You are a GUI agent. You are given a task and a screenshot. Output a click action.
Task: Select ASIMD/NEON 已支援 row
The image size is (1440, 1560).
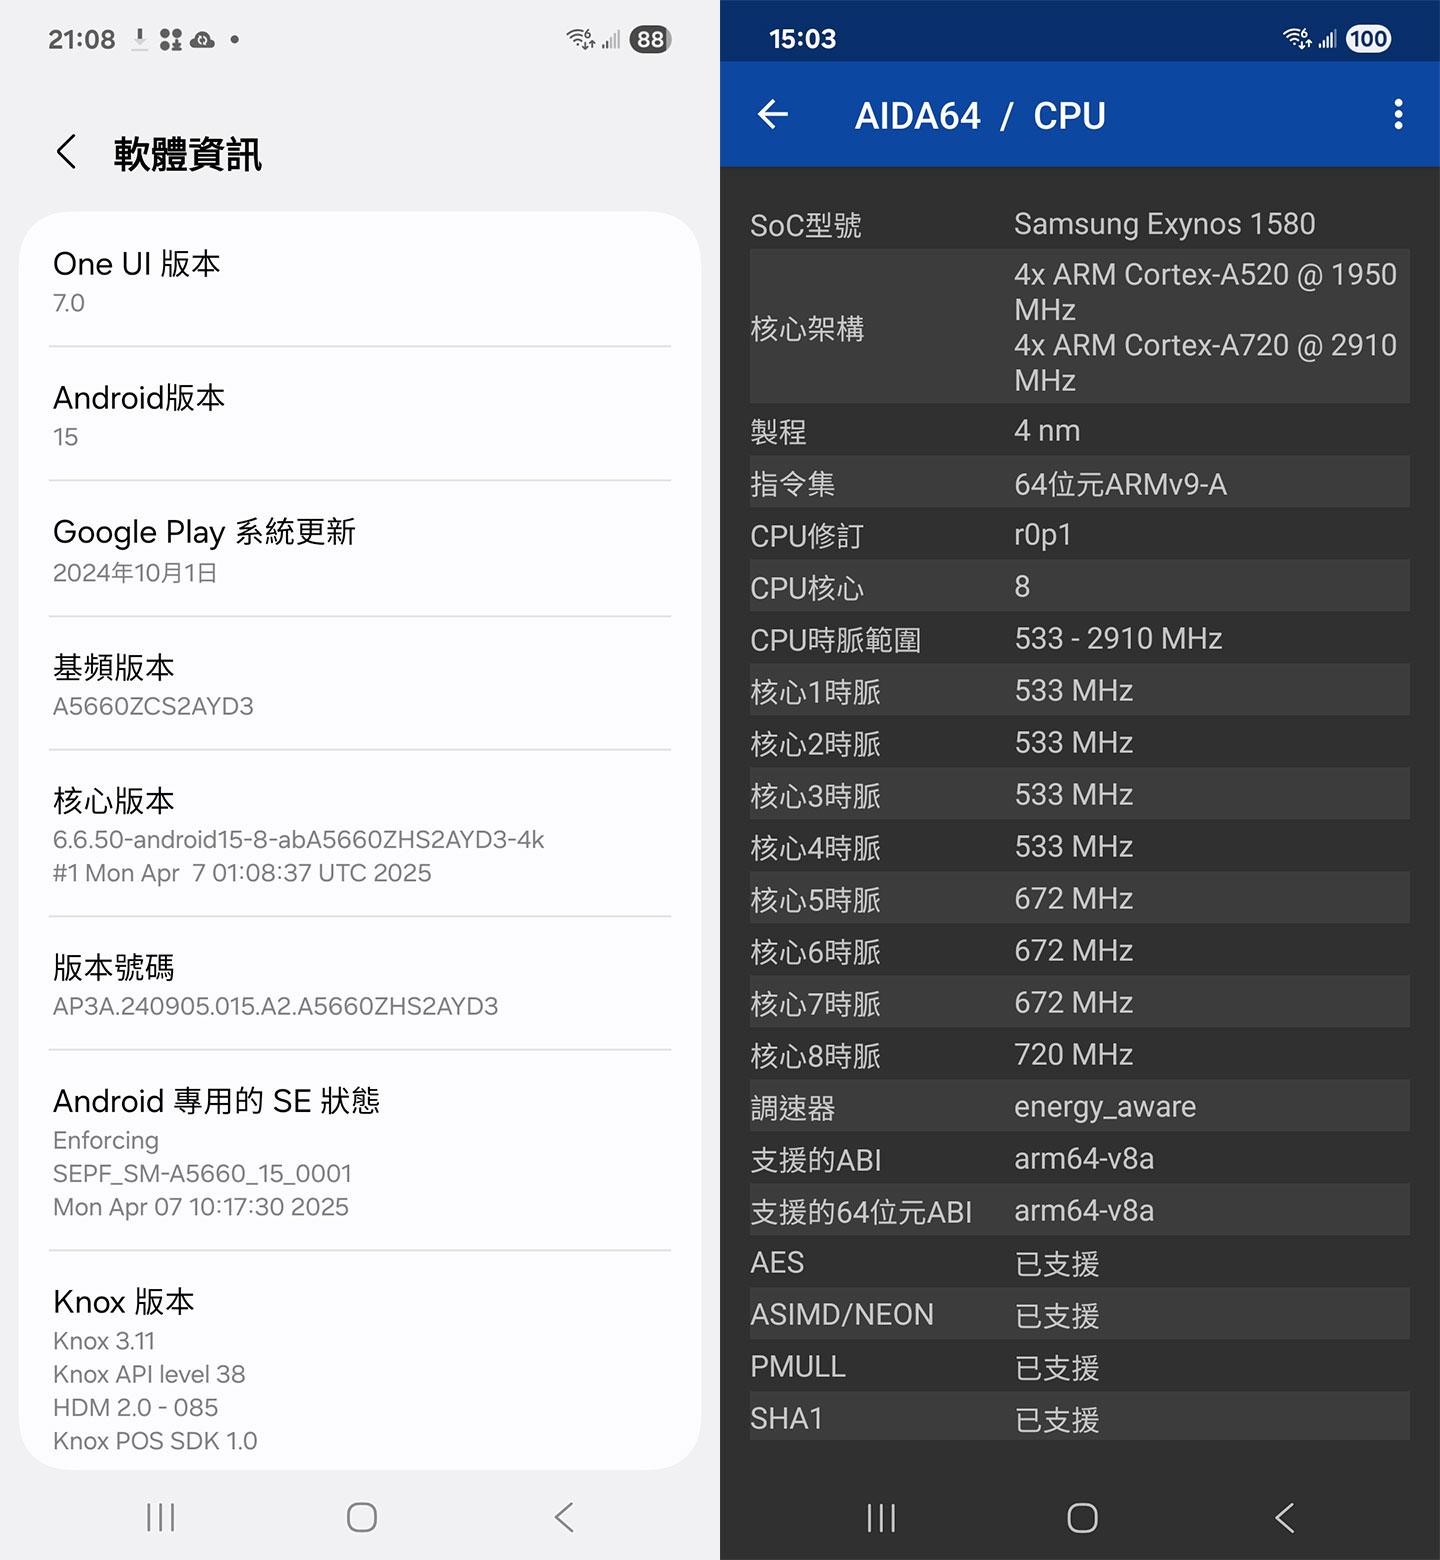pyautogui.click(x=1080, y=1314)
